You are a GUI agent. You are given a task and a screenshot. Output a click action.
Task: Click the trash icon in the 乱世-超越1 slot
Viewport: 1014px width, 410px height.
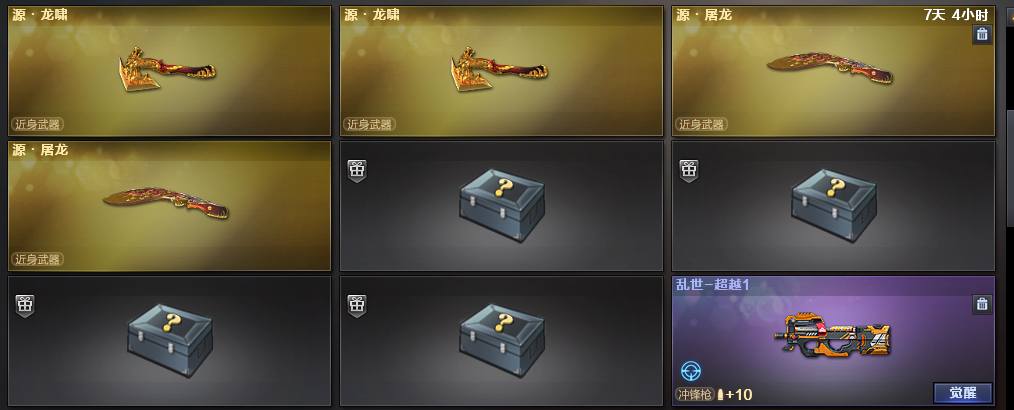click(x=982, y=305)
